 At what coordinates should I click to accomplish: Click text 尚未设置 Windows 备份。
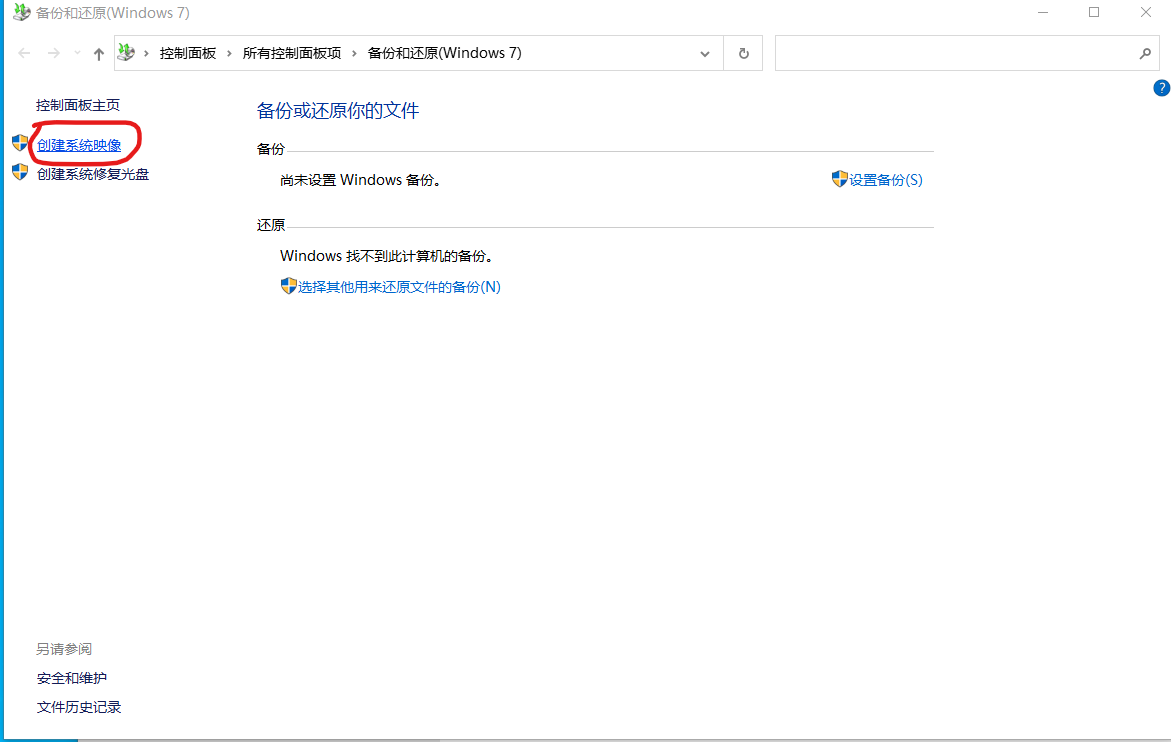pos(361,180)
